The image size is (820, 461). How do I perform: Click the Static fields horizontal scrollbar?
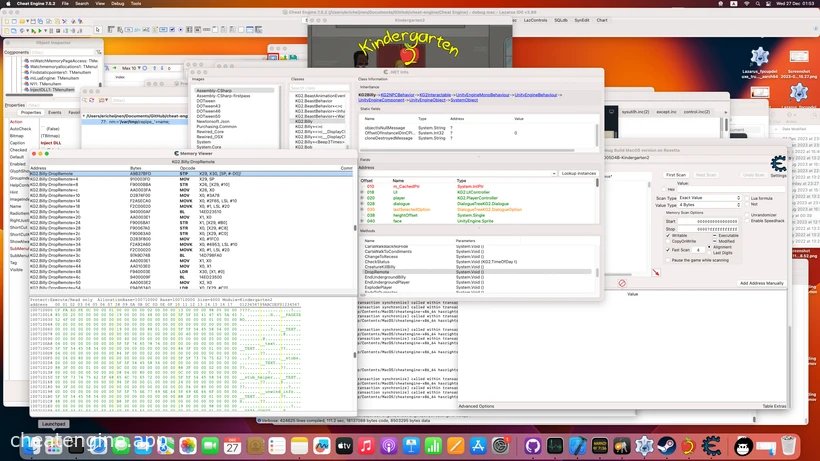click(469, 151)
